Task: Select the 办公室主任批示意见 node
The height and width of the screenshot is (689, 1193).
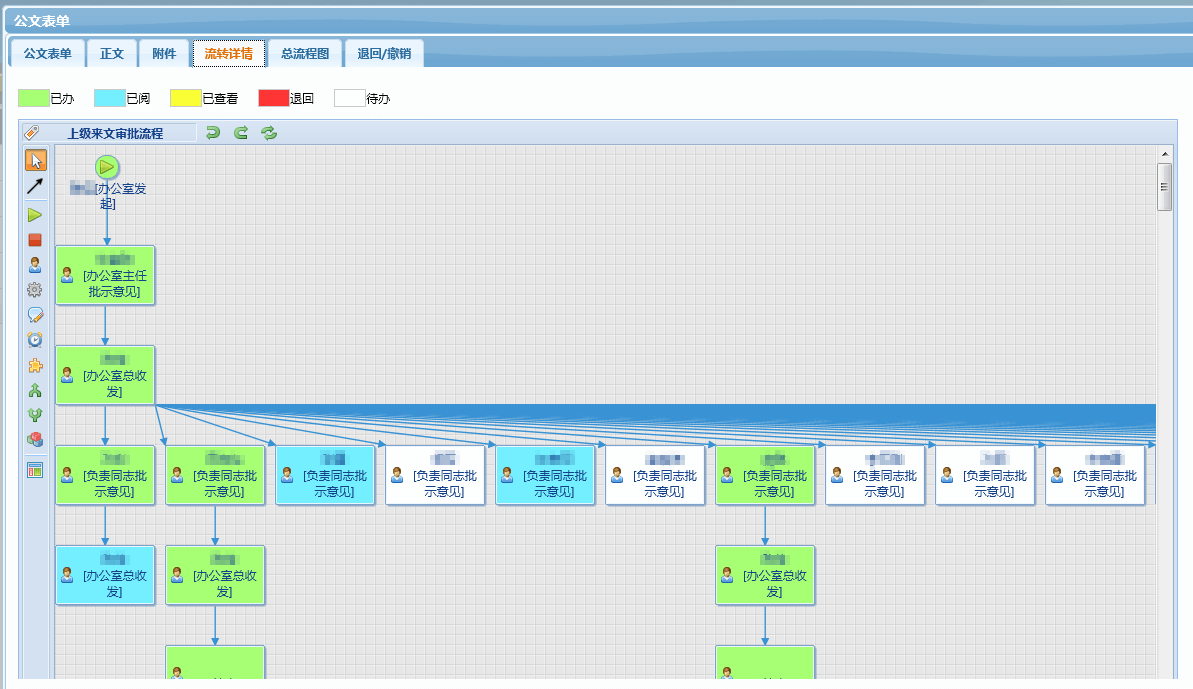Action: pos(105,275)
